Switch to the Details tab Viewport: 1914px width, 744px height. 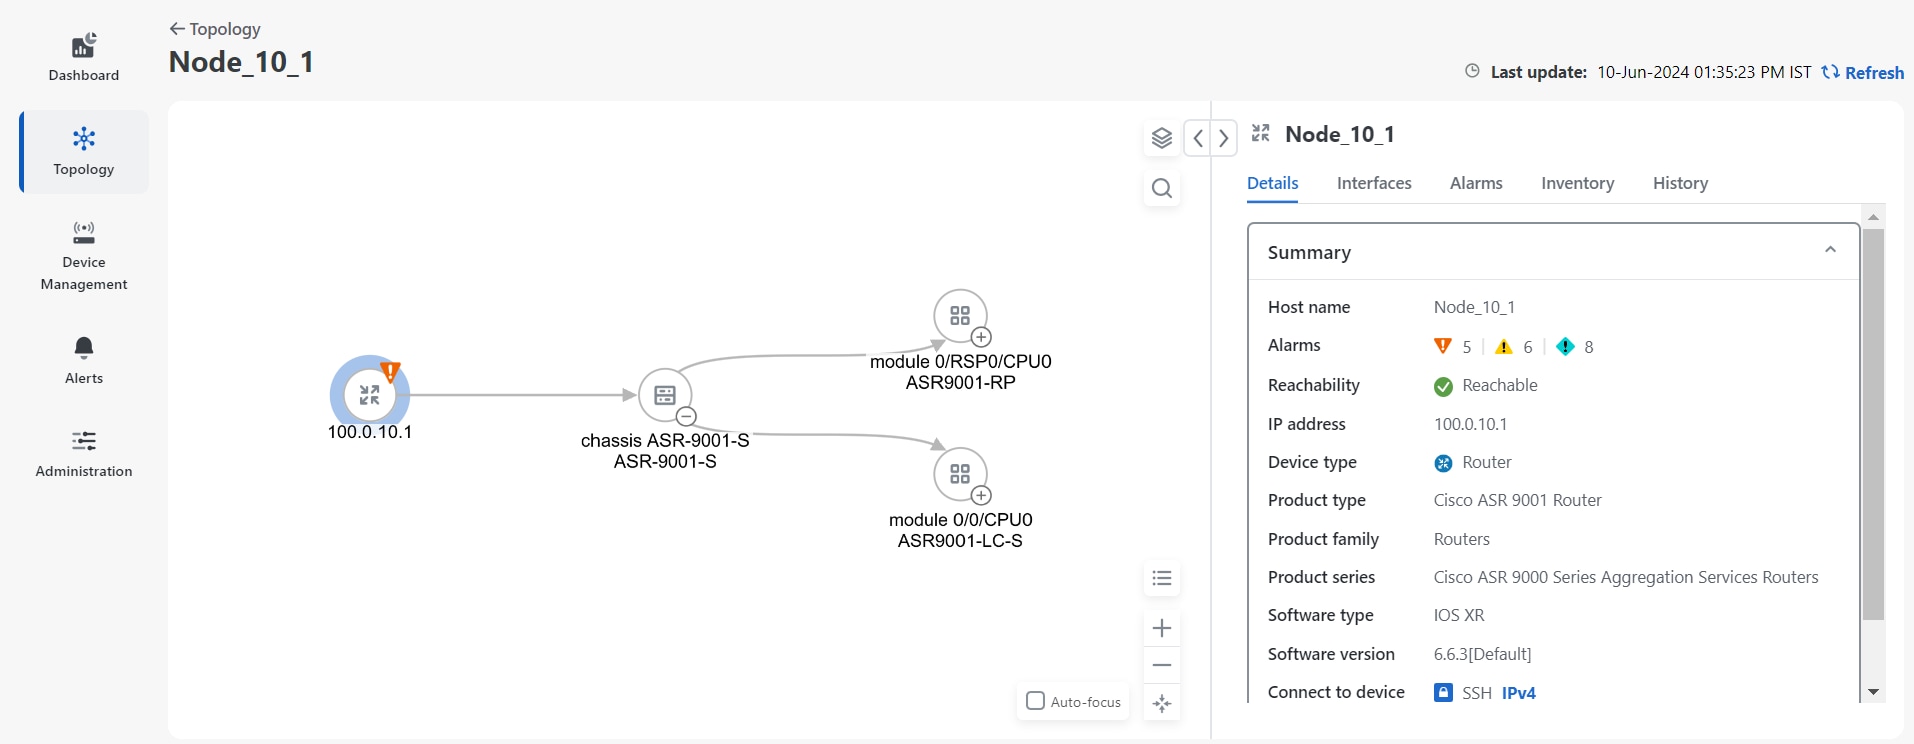click(1273, 183)
